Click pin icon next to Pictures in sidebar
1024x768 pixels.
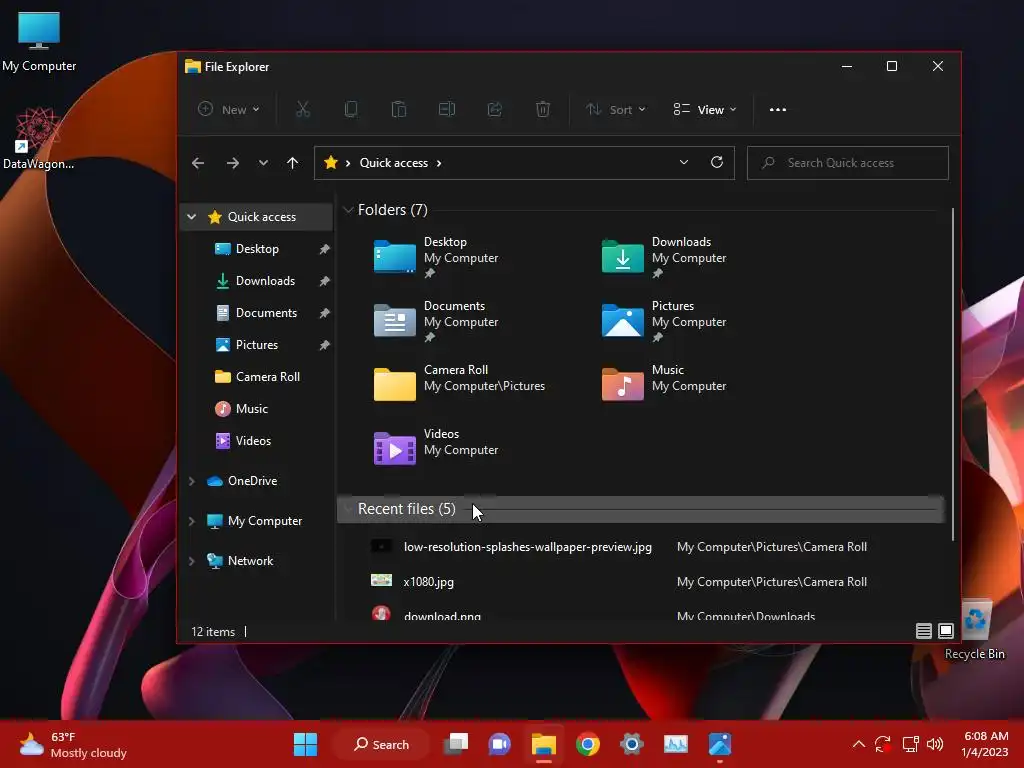(324, 345)
